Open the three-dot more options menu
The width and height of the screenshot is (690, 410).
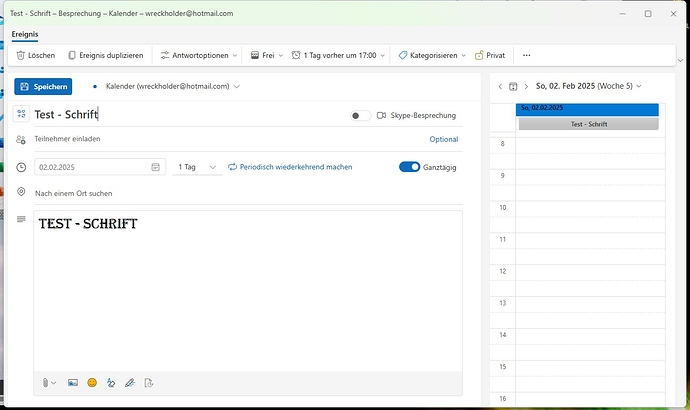click(526, 55)
